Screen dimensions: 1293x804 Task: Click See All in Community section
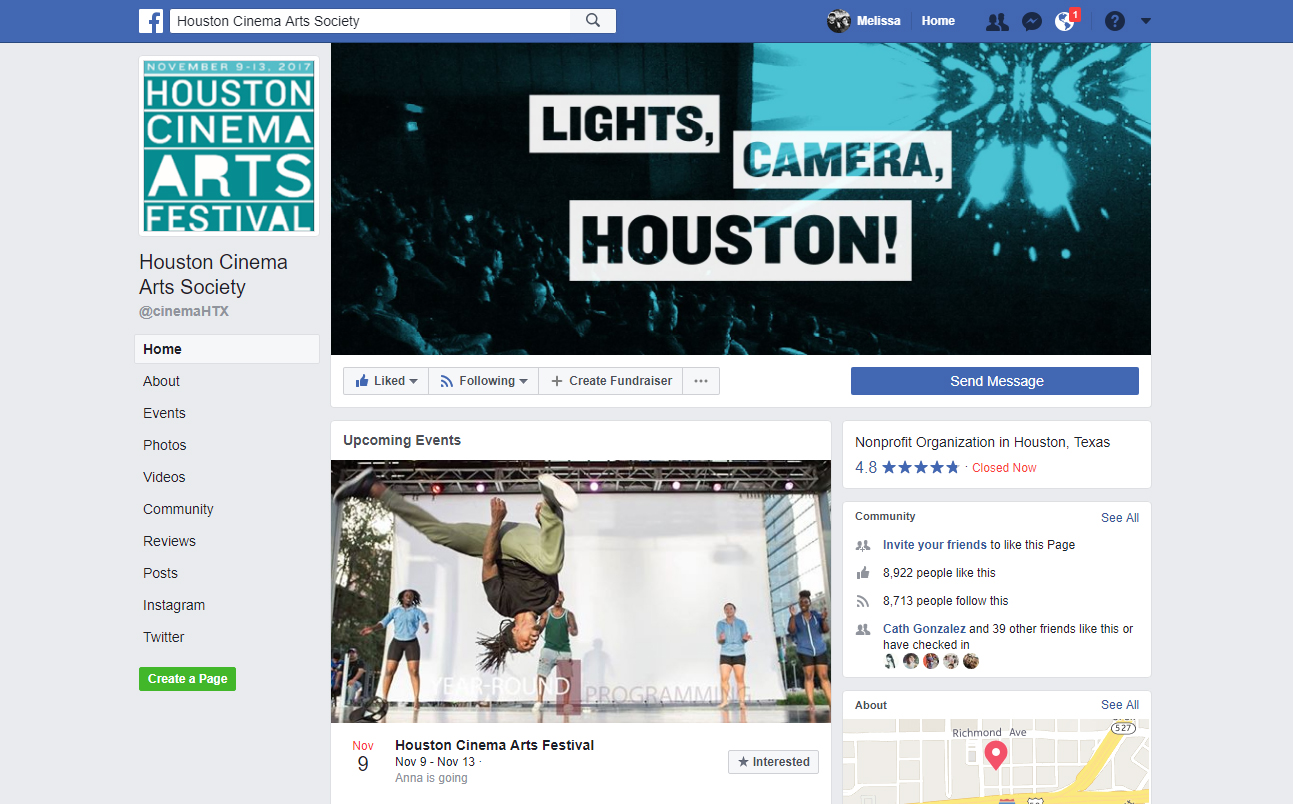point(1120,518)
